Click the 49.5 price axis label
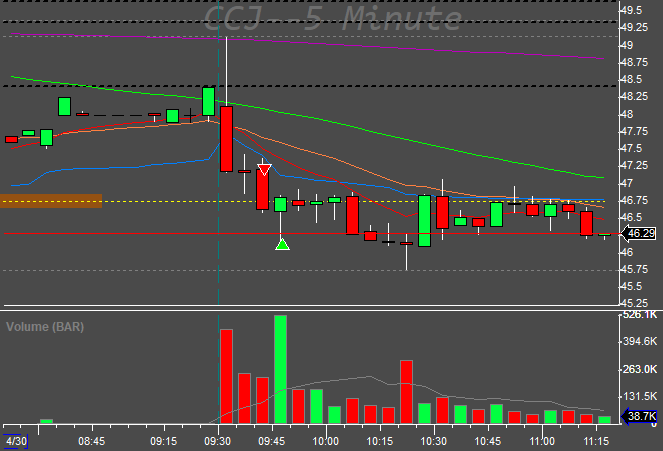The image size is (663, 451). [x=632, y=10]
